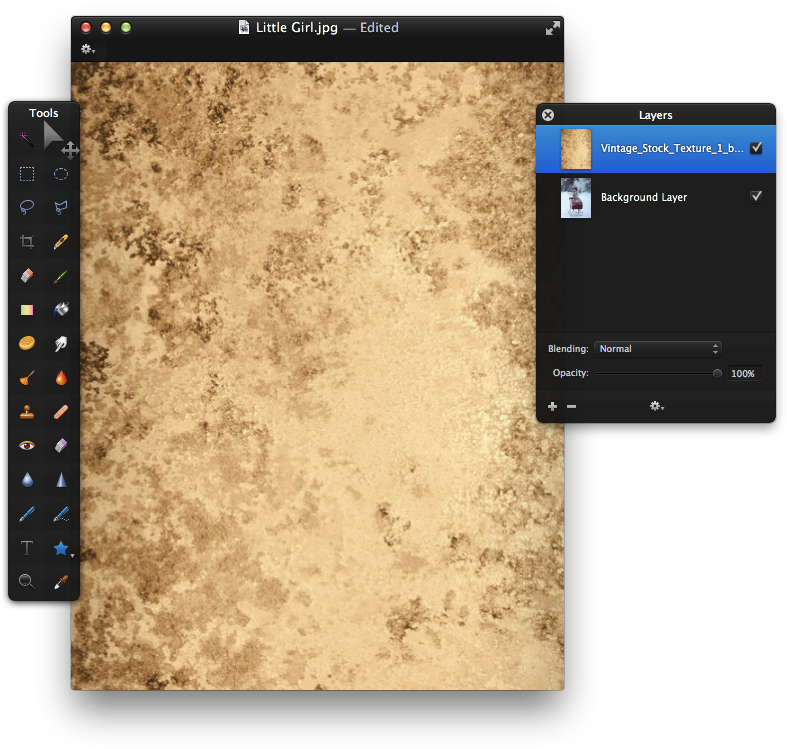Toggle Background Layer visibility checkbox
Image resolution: width=787 pixels, height=749 pixels.
756,197
